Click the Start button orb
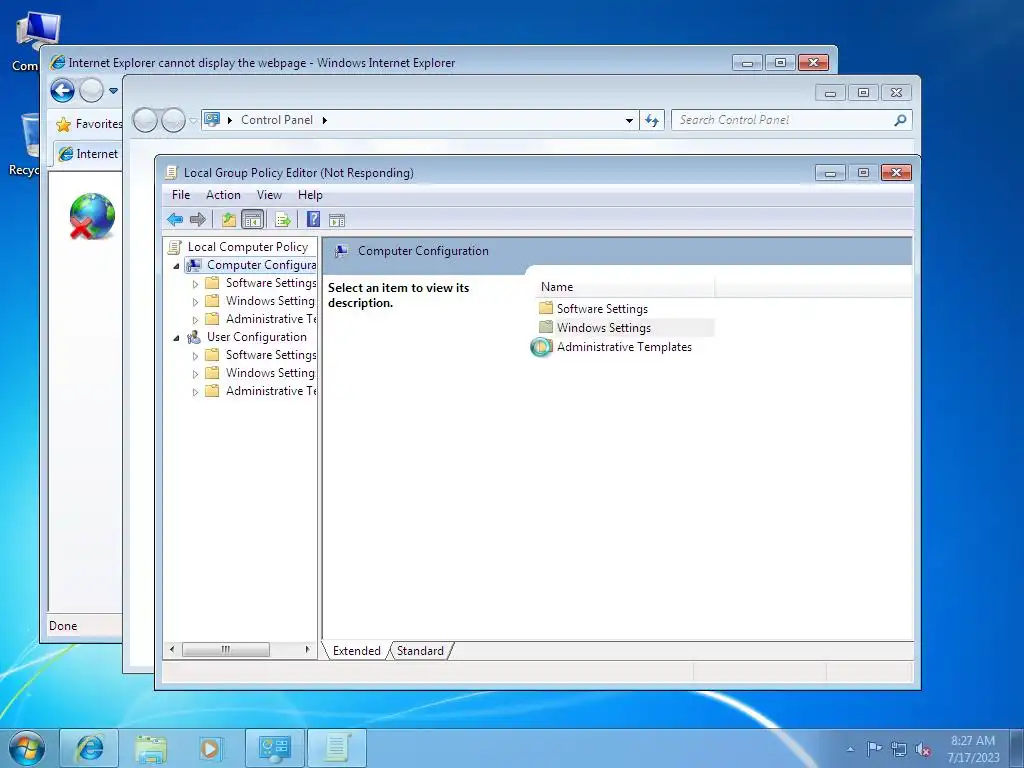The width and height of the screenshot is (1024, 768). pos(26,748)
